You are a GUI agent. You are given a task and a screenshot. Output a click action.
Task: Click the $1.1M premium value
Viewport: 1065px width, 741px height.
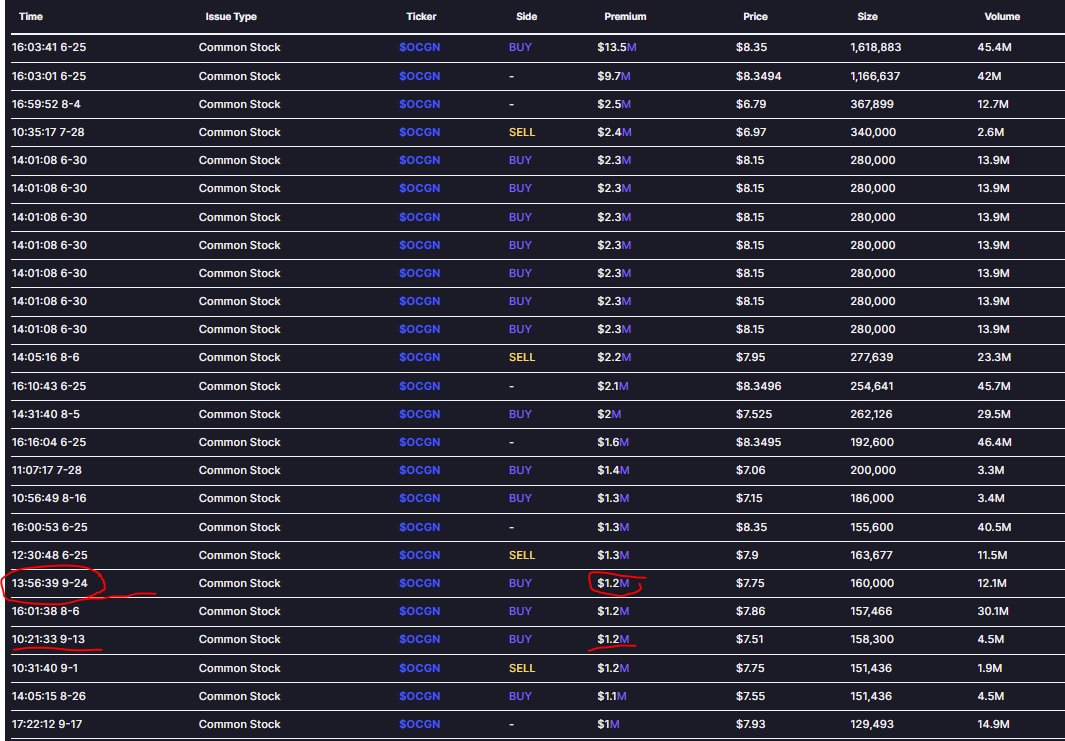click(611, 696)
